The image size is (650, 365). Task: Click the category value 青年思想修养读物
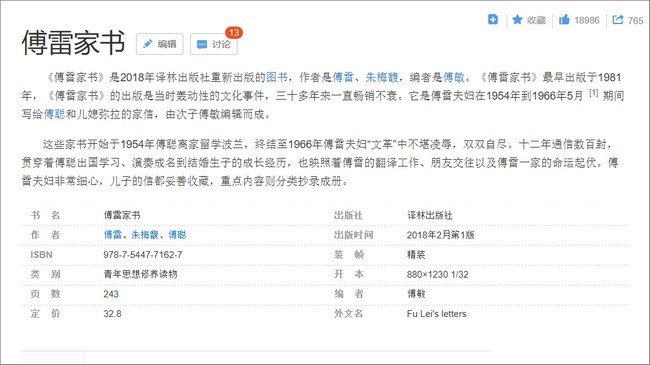(x=140, y=274)
